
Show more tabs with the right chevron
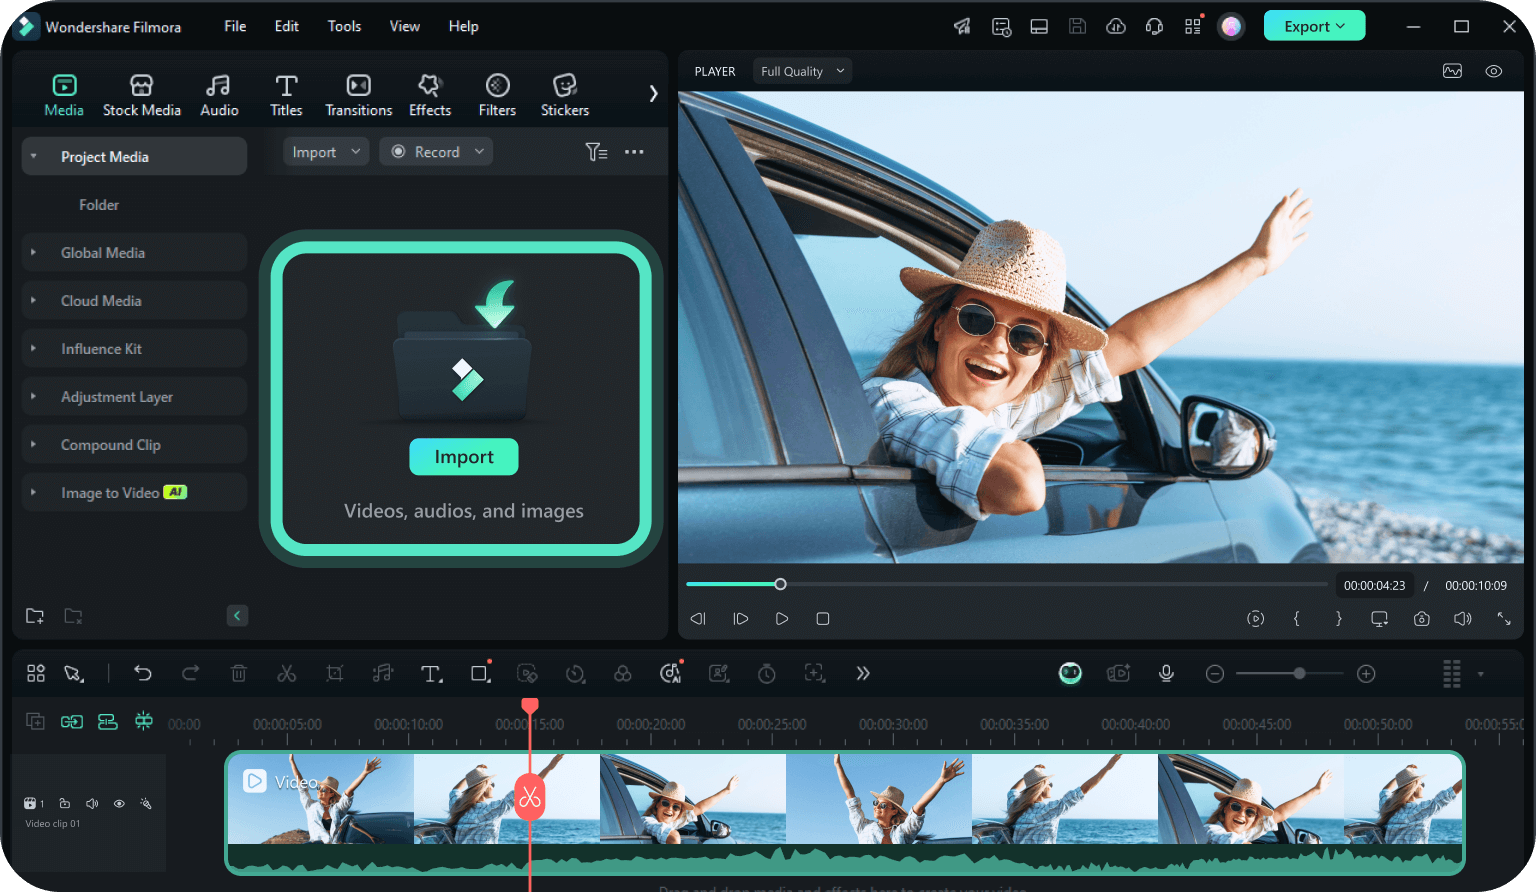(x=653, y=93)
